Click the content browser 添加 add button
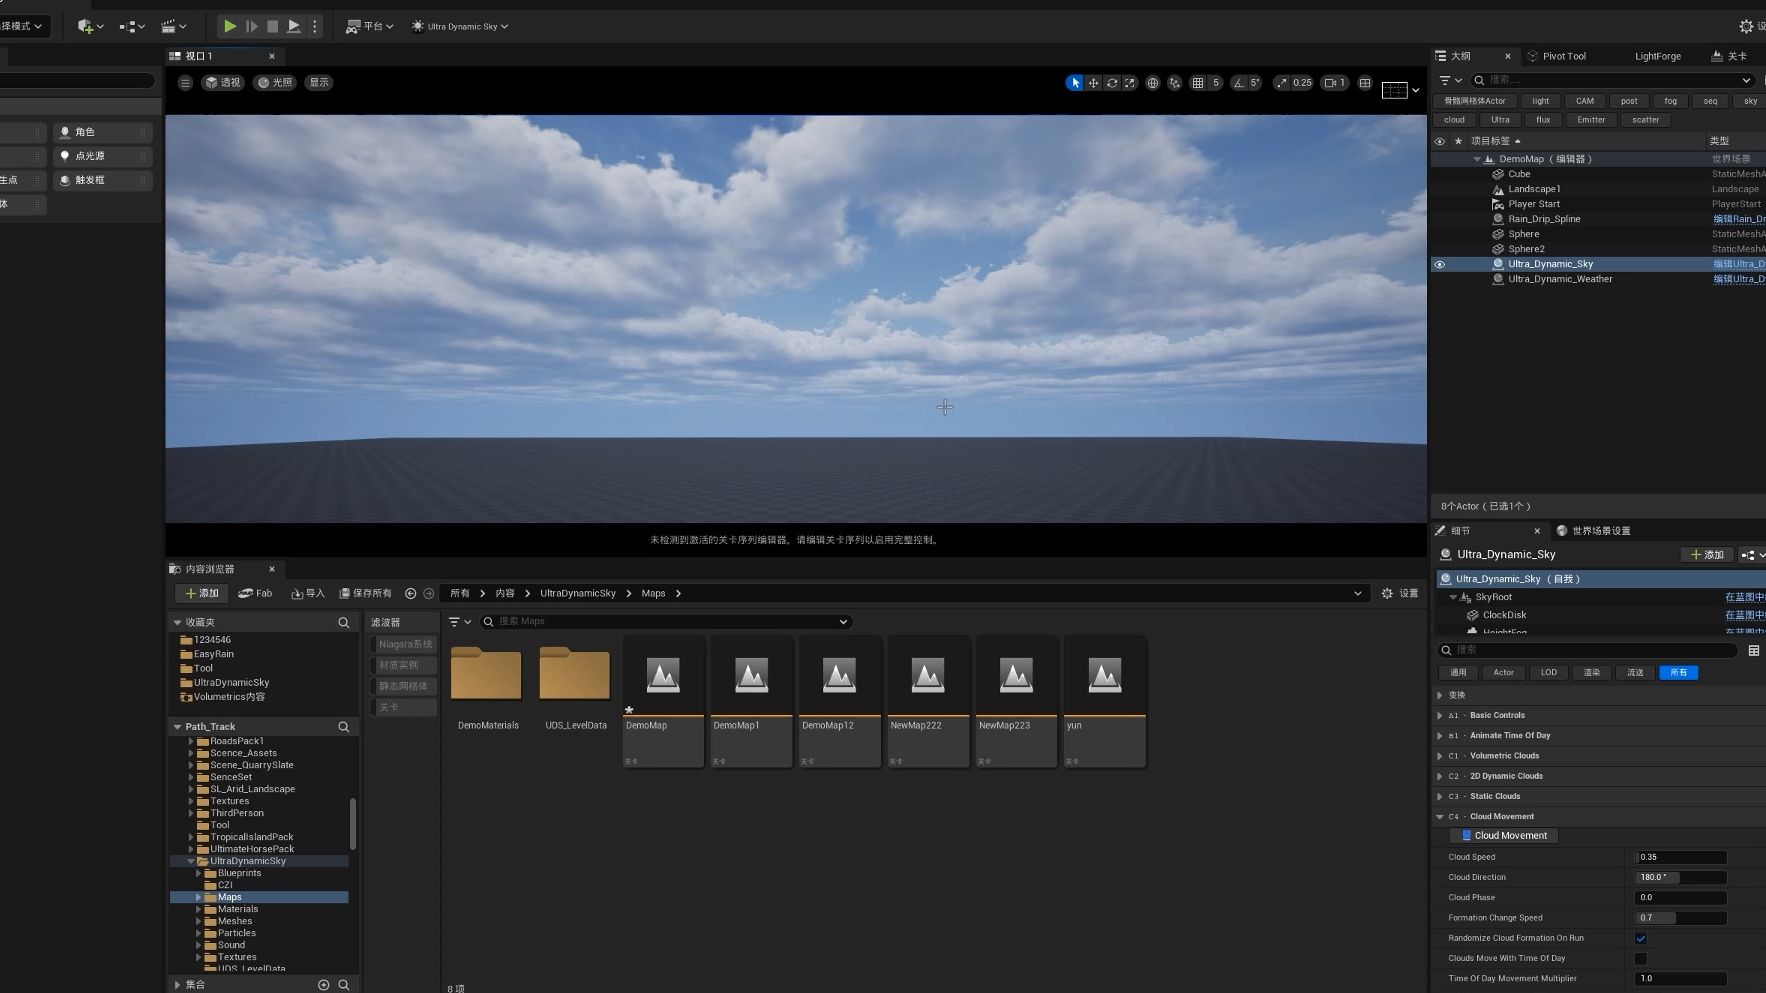The width and height of the screenshot is (1766, 993). pyautogui.click(x=201, y=594)
